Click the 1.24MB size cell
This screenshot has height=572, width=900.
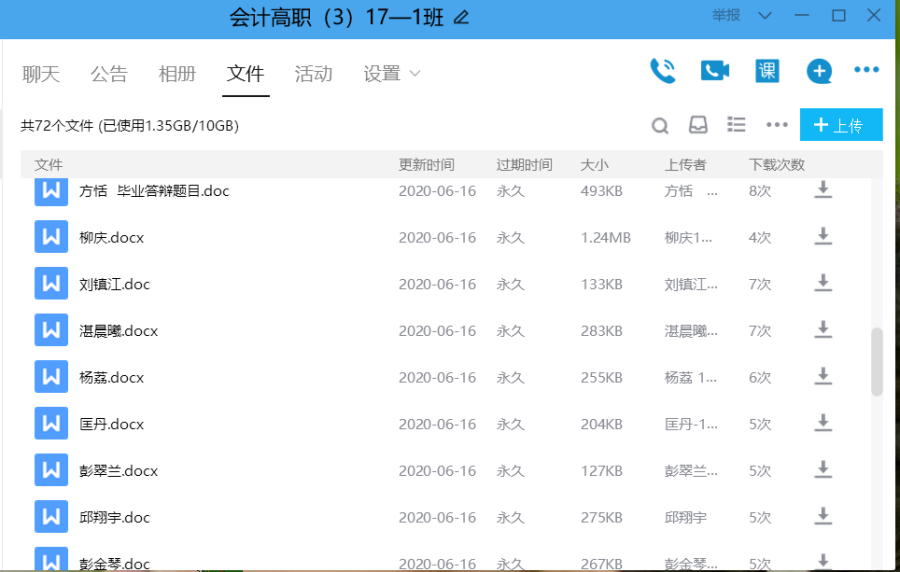point(606,238)
